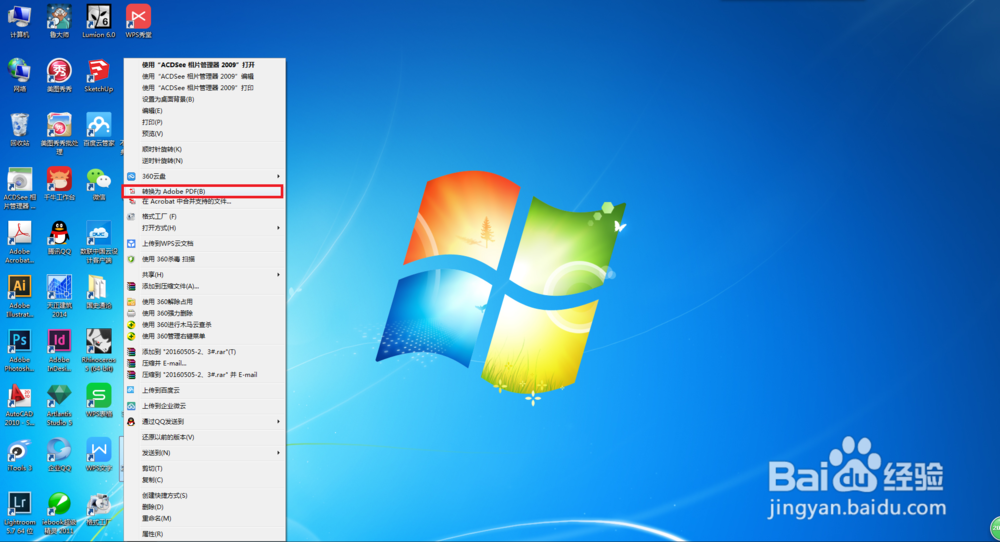Open the Lightroom 5.7 64位 shortcut

coord(19,513)
